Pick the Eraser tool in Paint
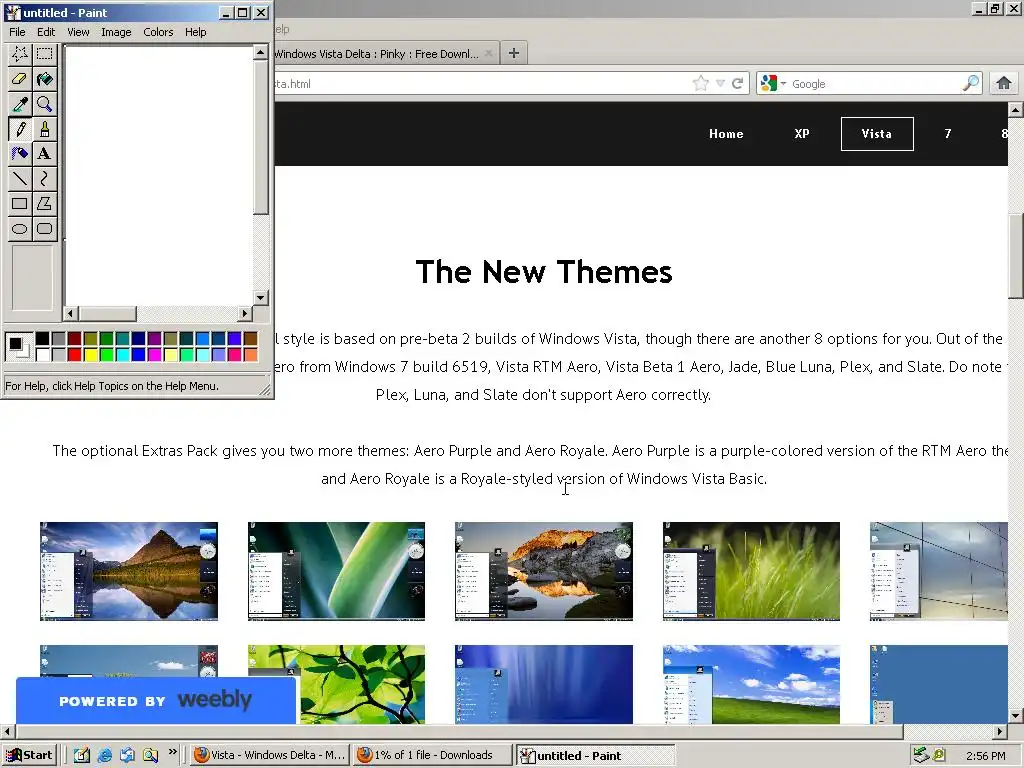This screenshot has height=768, width=1024. point(20,79)
